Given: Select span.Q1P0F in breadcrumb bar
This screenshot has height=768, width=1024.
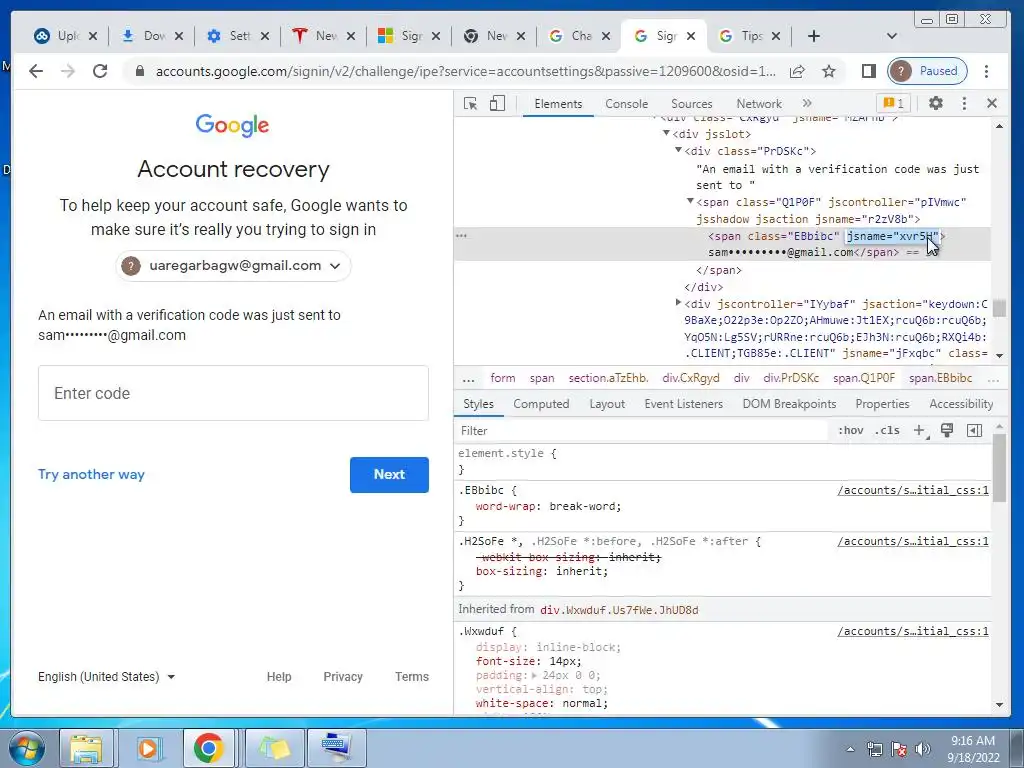Looking at the screenshot, I should [863, 378].
